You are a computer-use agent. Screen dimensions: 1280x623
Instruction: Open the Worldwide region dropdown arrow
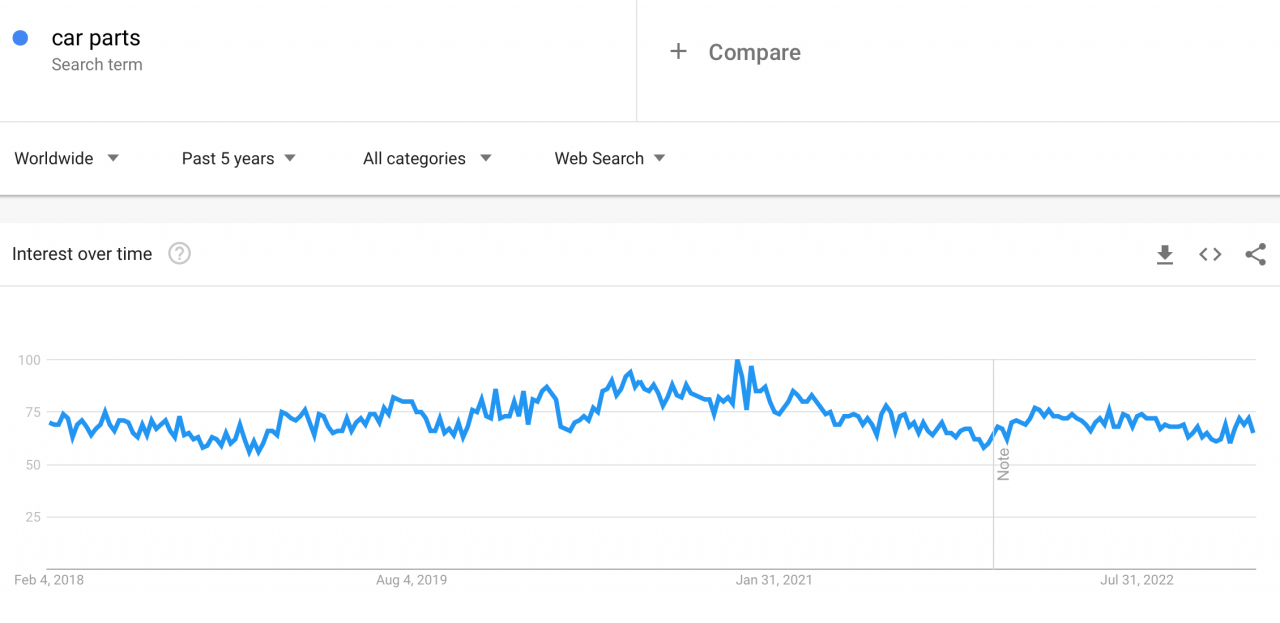[113, 158]
